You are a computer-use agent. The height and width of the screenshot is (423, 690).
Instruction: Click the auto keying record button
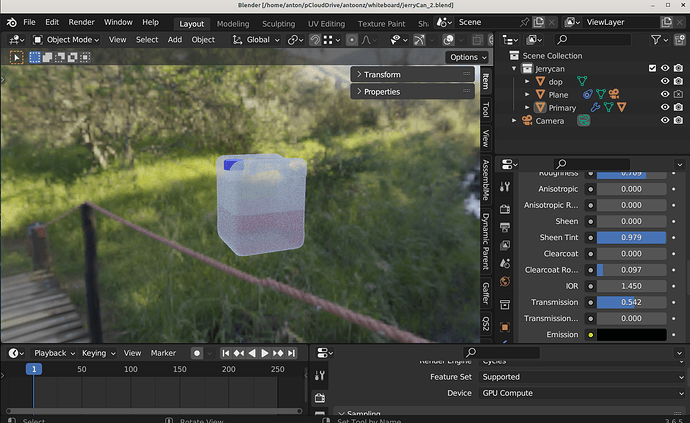click(x=197, y=353)
